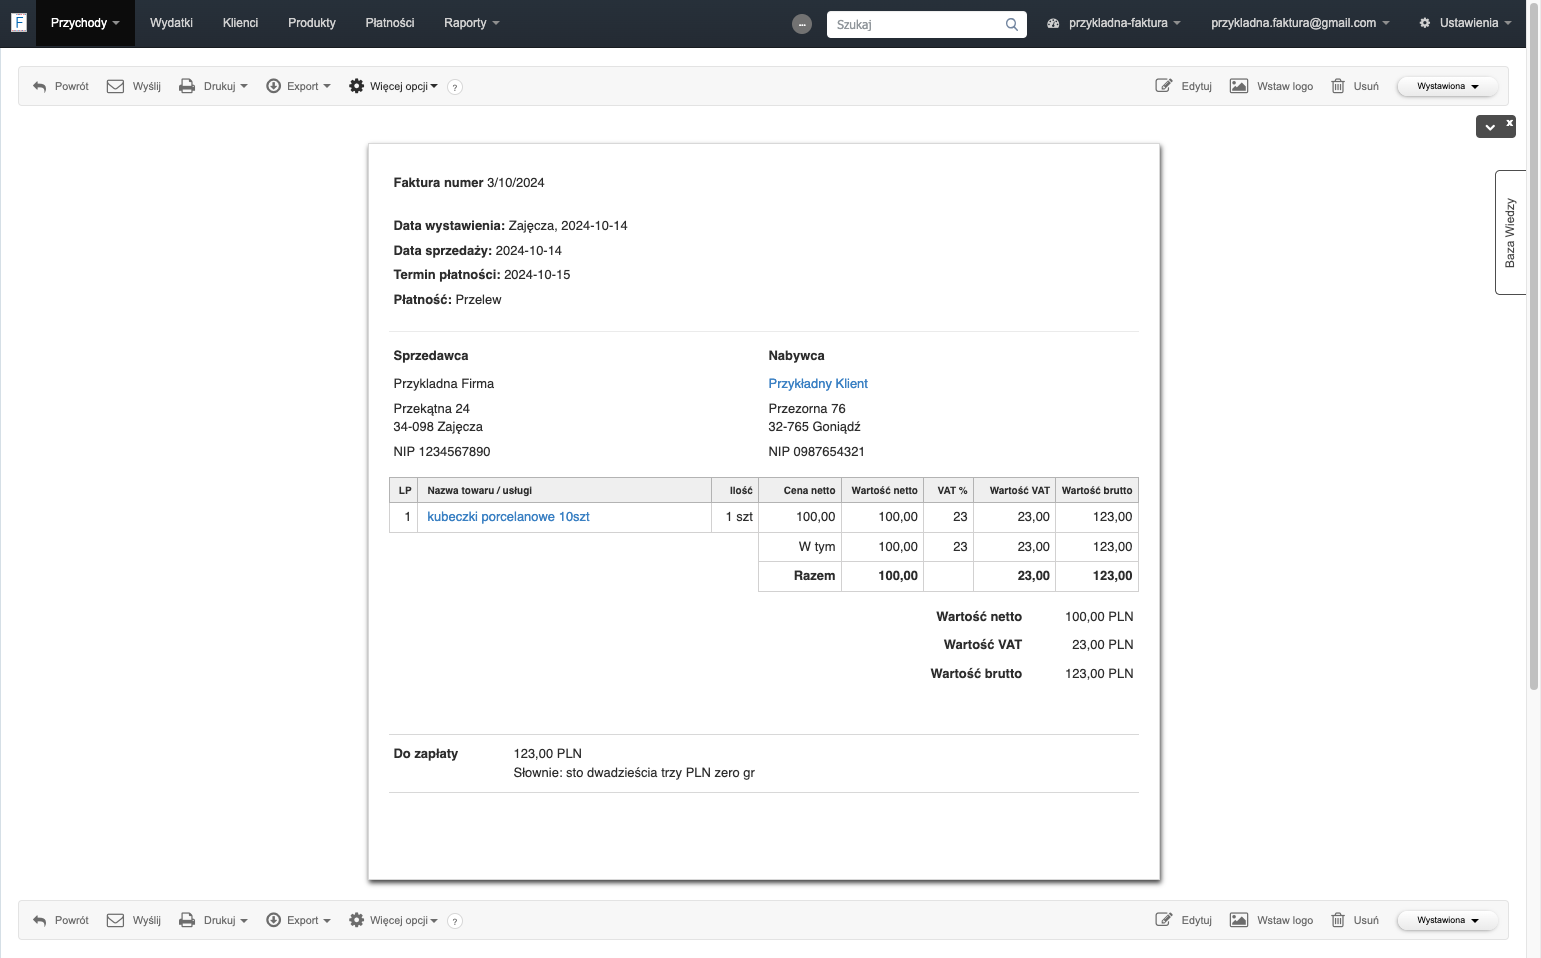
Task: Go to the Produkty section
Action: tap(312, 23)
